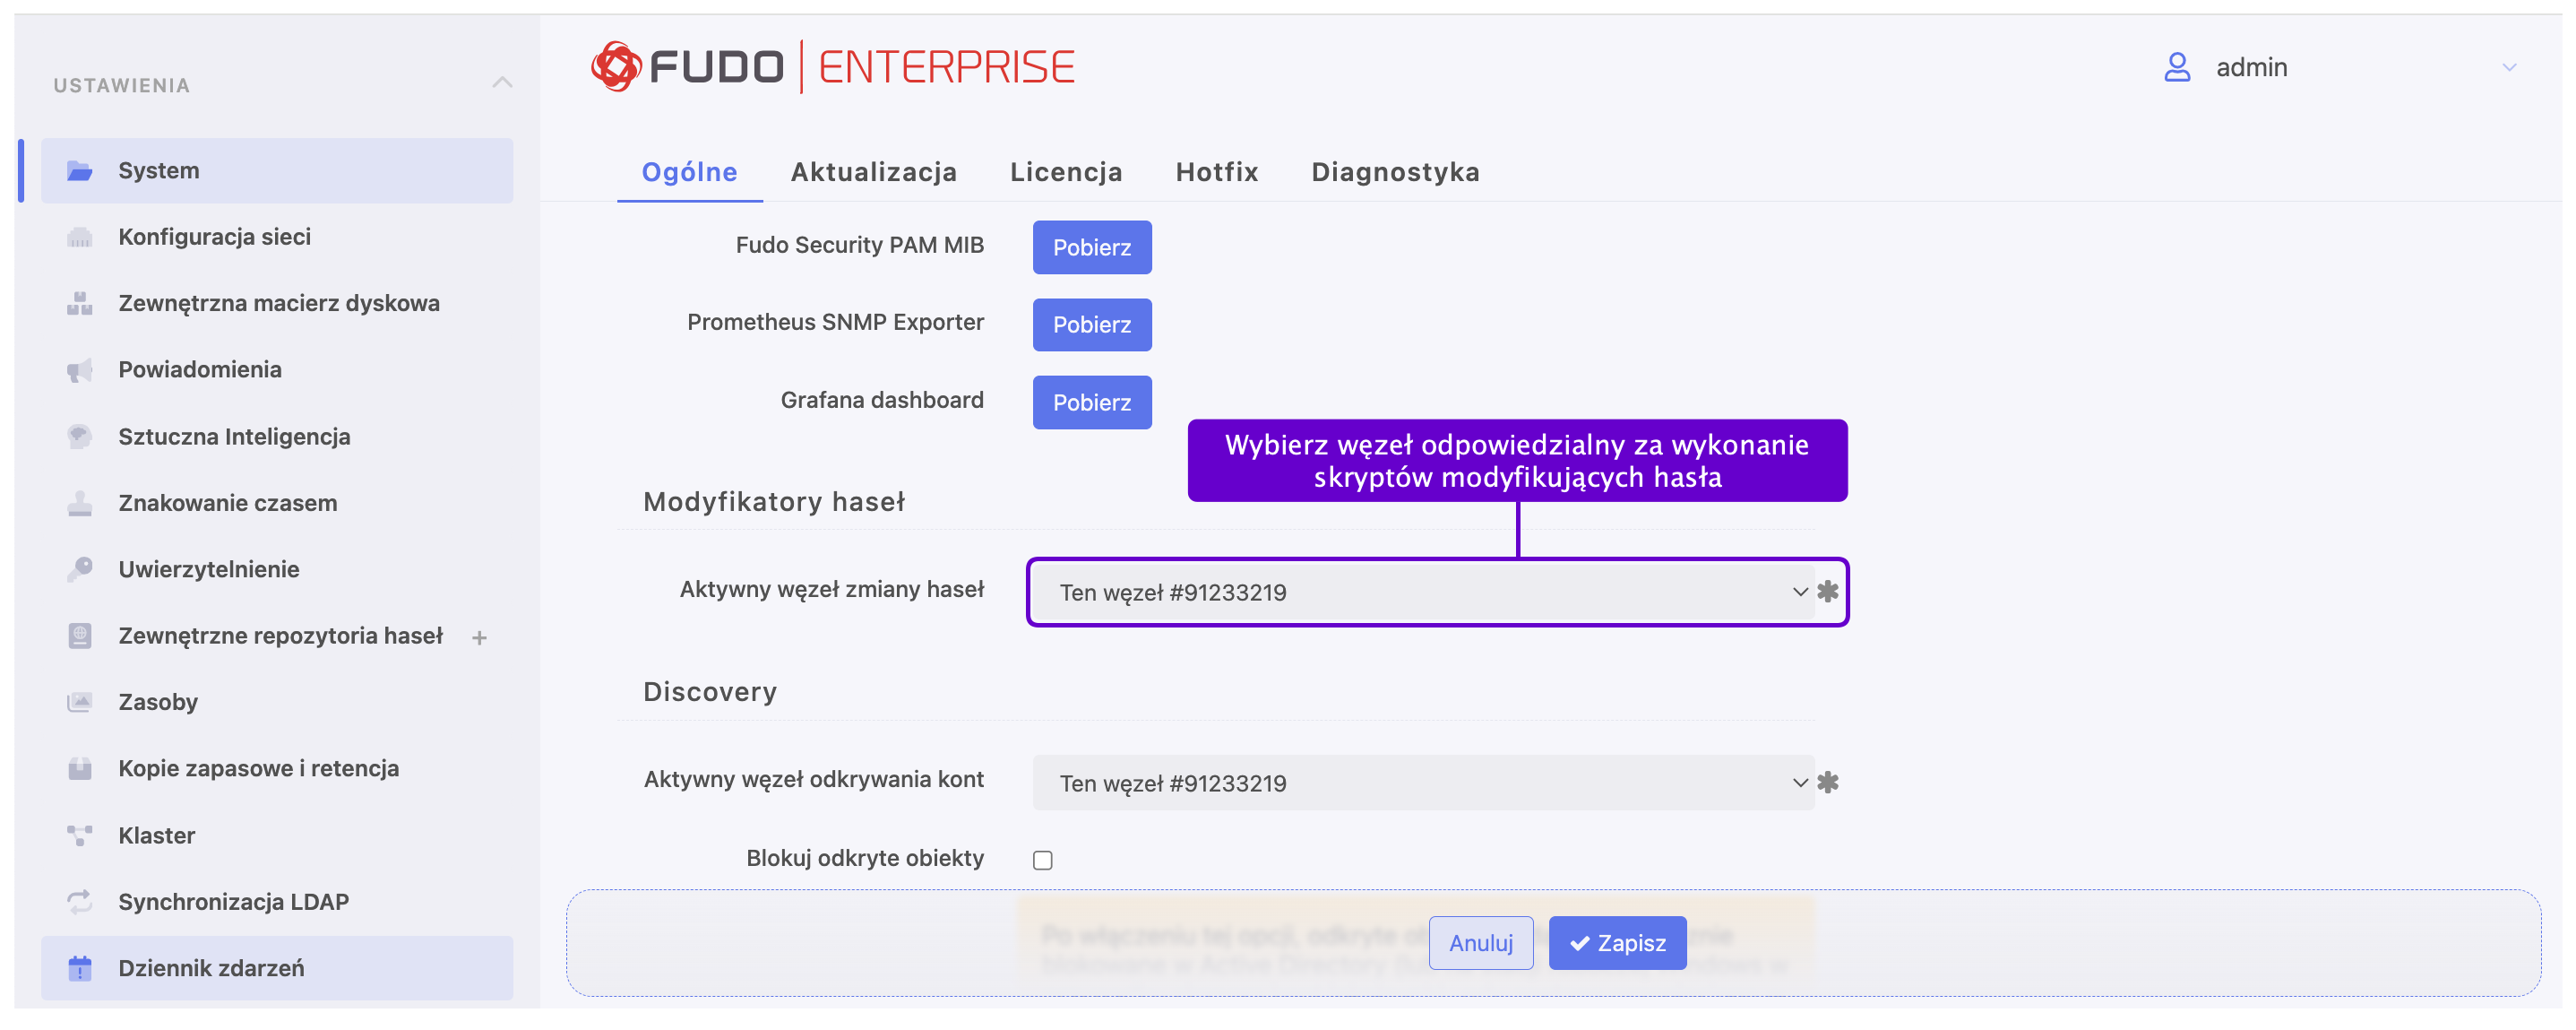Click the admin user profile icon
The height and width of the screenshot is (1030, 2576).
(x=2177, y=67)
